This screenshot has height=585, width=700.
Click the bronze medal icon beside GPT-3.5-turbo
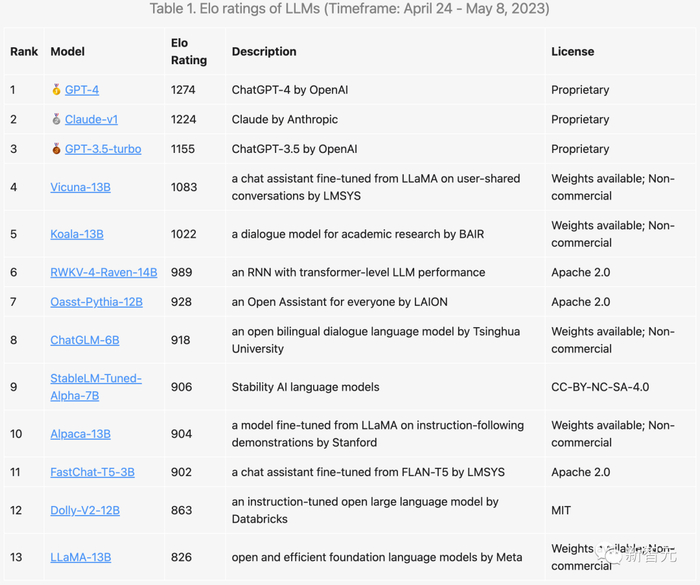(x=56, y=149)
